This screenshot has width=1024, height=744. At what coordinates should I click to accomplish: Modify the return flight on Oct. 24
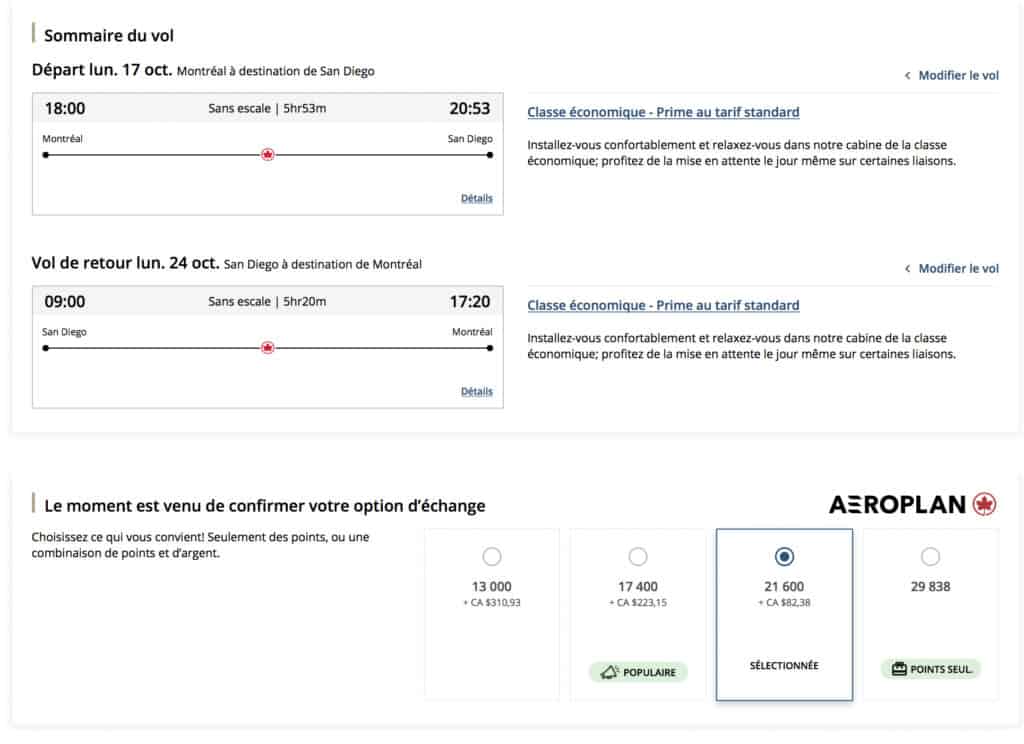(958, 269)
